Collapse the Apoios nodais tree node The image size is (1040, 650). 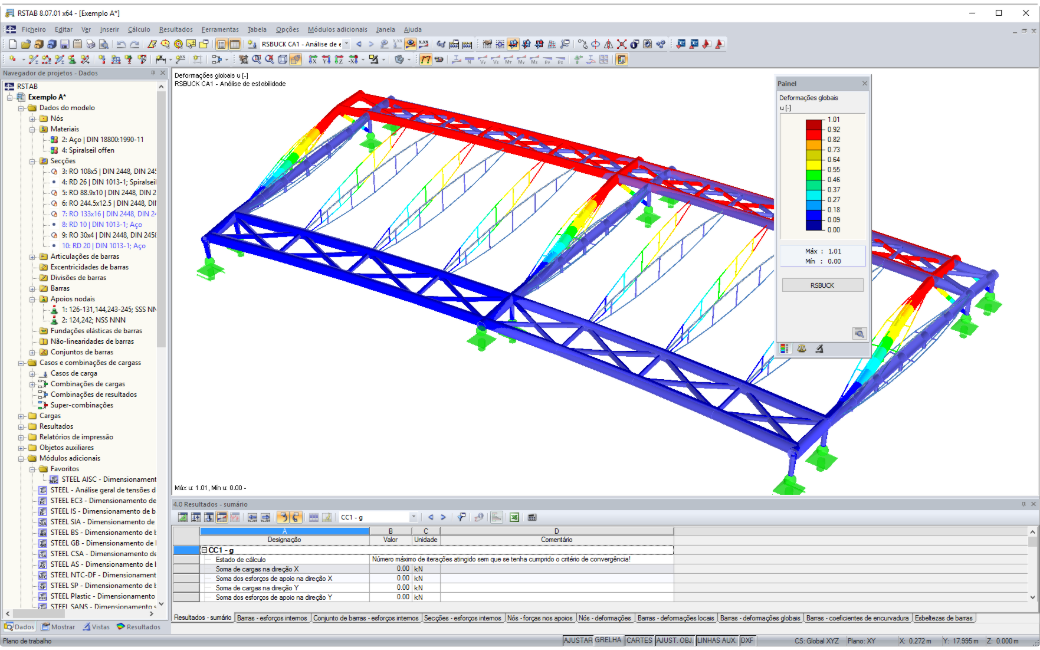pyautogui.click(x=32, y=299)
